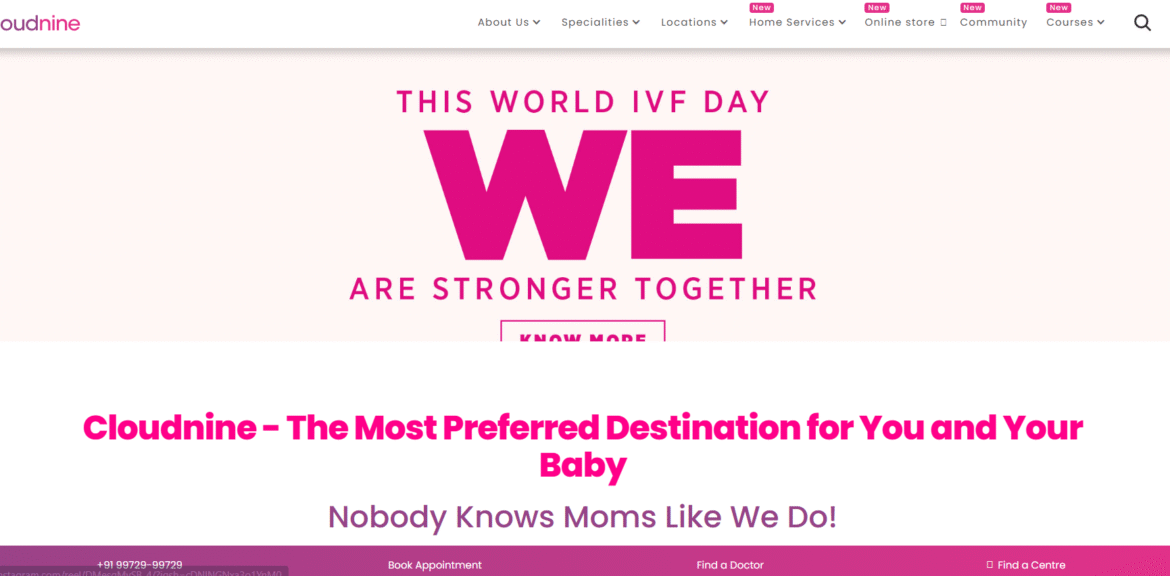Click the New badge above Online store
The height and width of the screenshot is (576, 1170).
(877, 8)
